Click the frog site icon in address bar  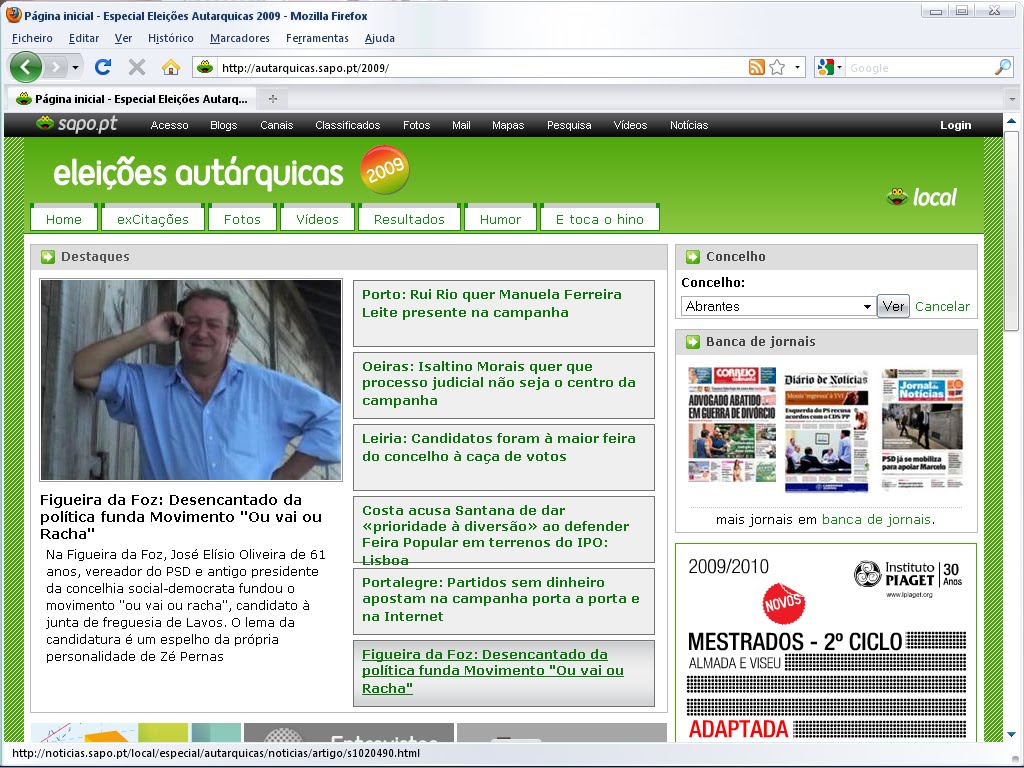(205, 67)
